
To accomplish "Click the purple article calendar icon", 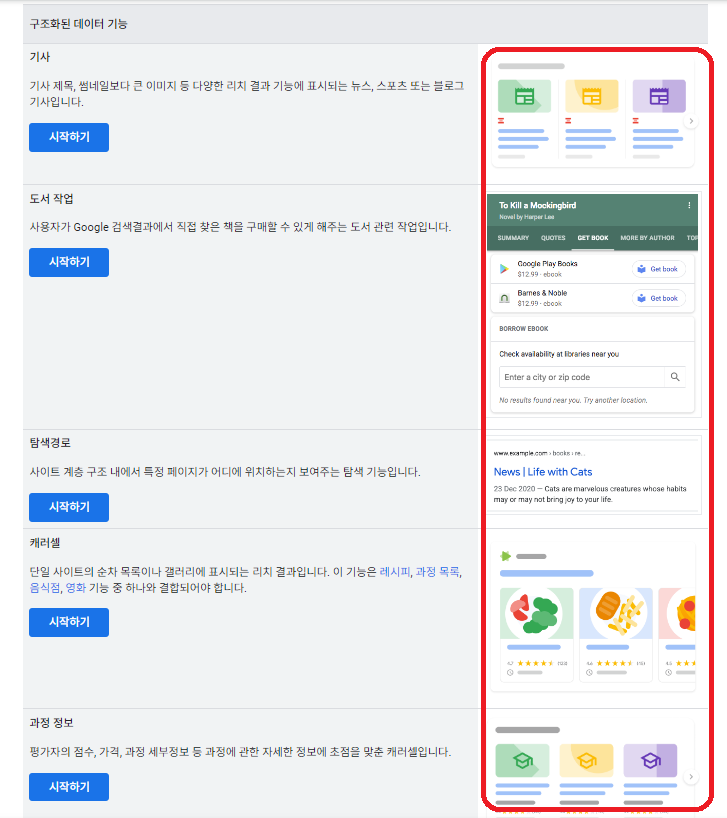I will coord(659,96).
